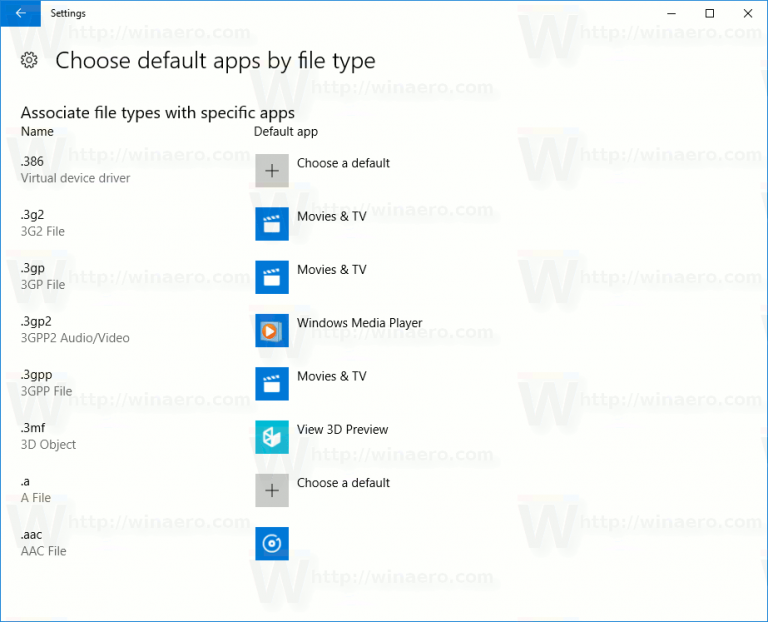The width and height of the screenshot is (768, 622).
Task: Click Movies & TV label for .3g2
Action: (331, 216)
